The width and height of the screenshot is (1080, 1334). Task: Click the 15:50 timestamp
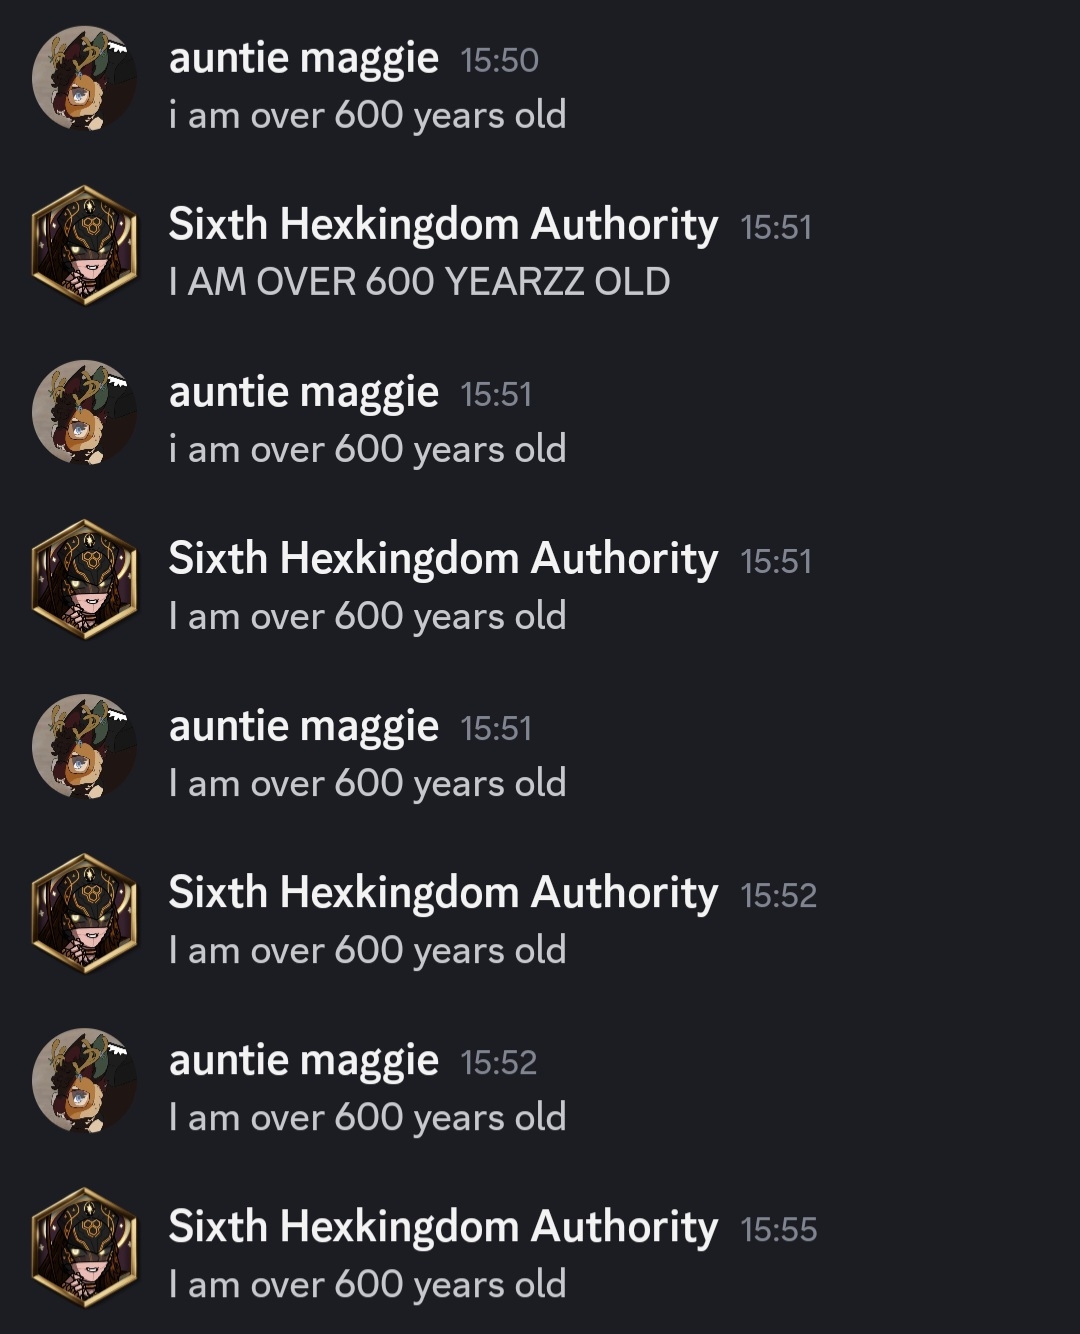pos(499,61)
